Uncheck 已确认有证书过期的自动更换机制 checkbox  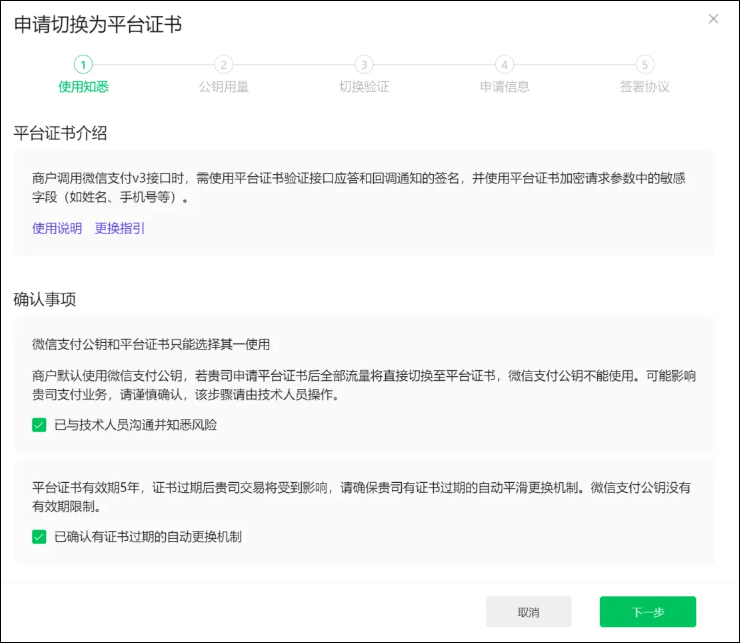click(x=39, y=537)
